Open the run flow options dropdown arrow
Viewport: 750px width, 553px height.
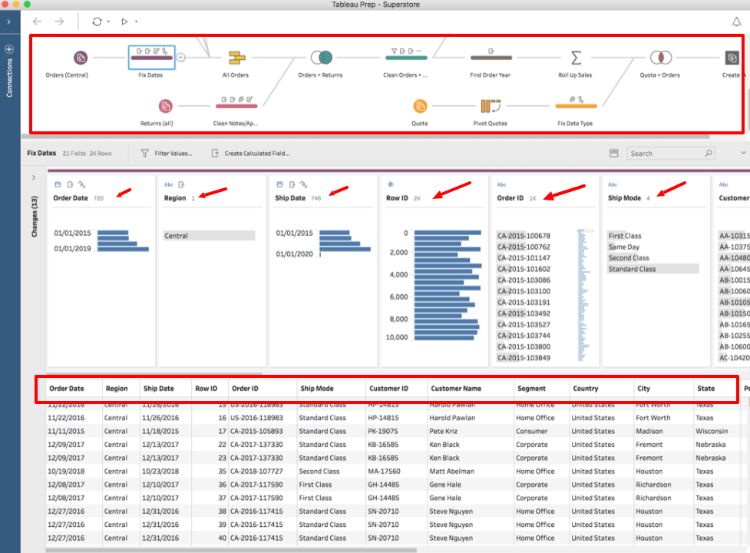136,22
